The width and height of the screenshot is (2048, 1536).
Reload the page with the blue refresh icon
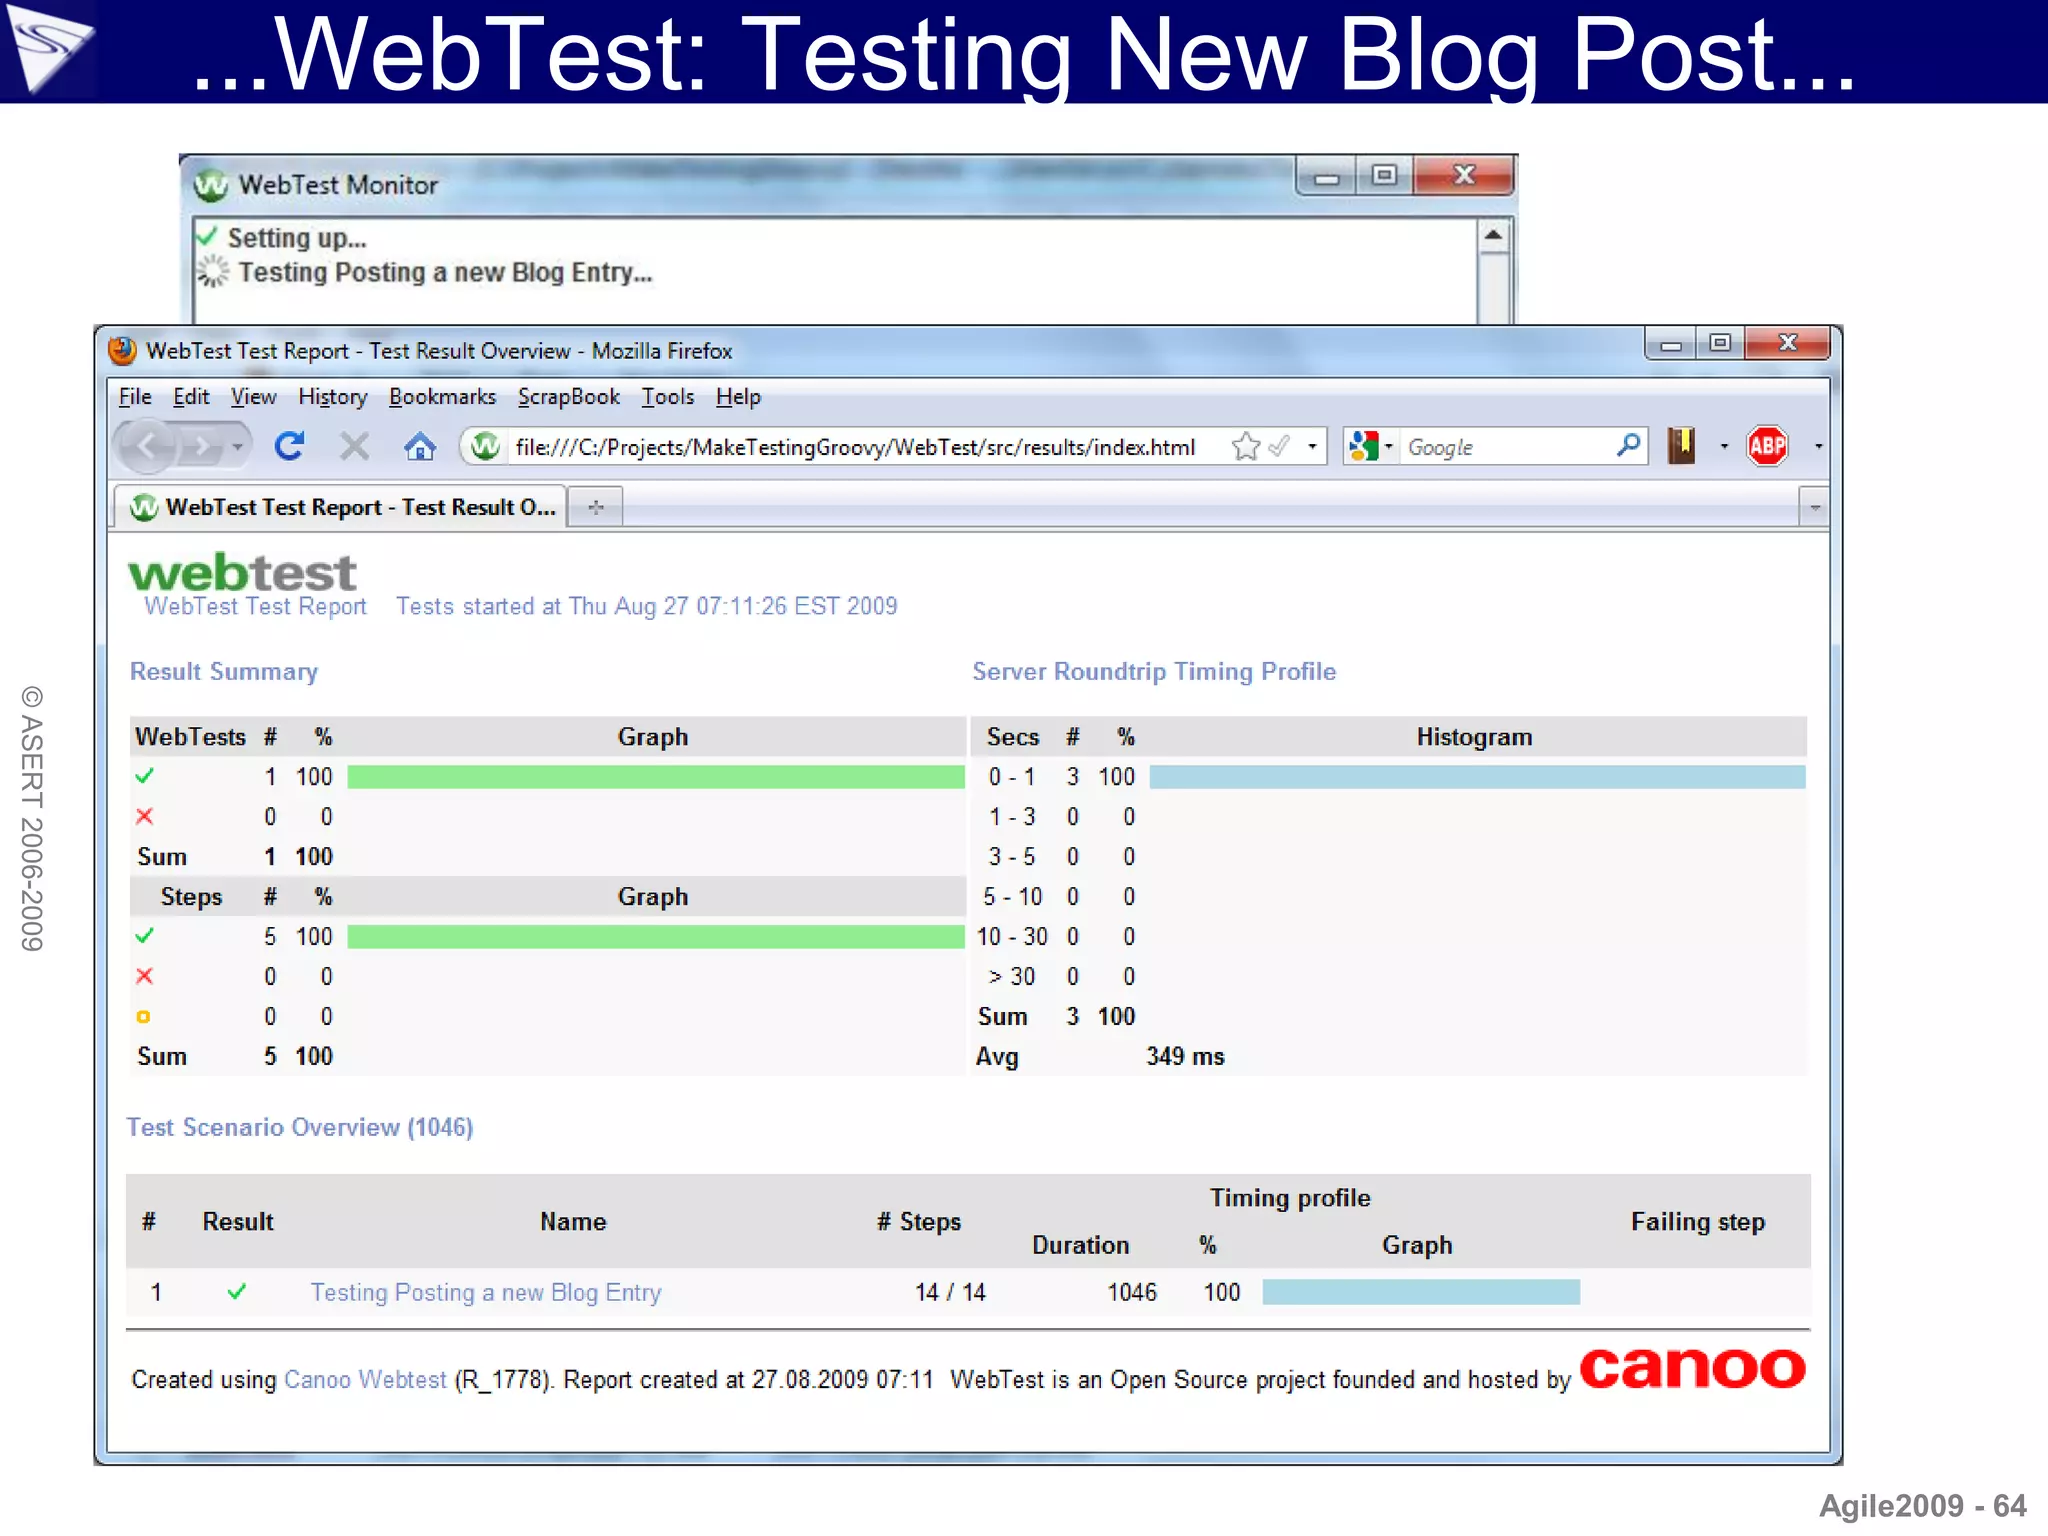coord(290,446)
